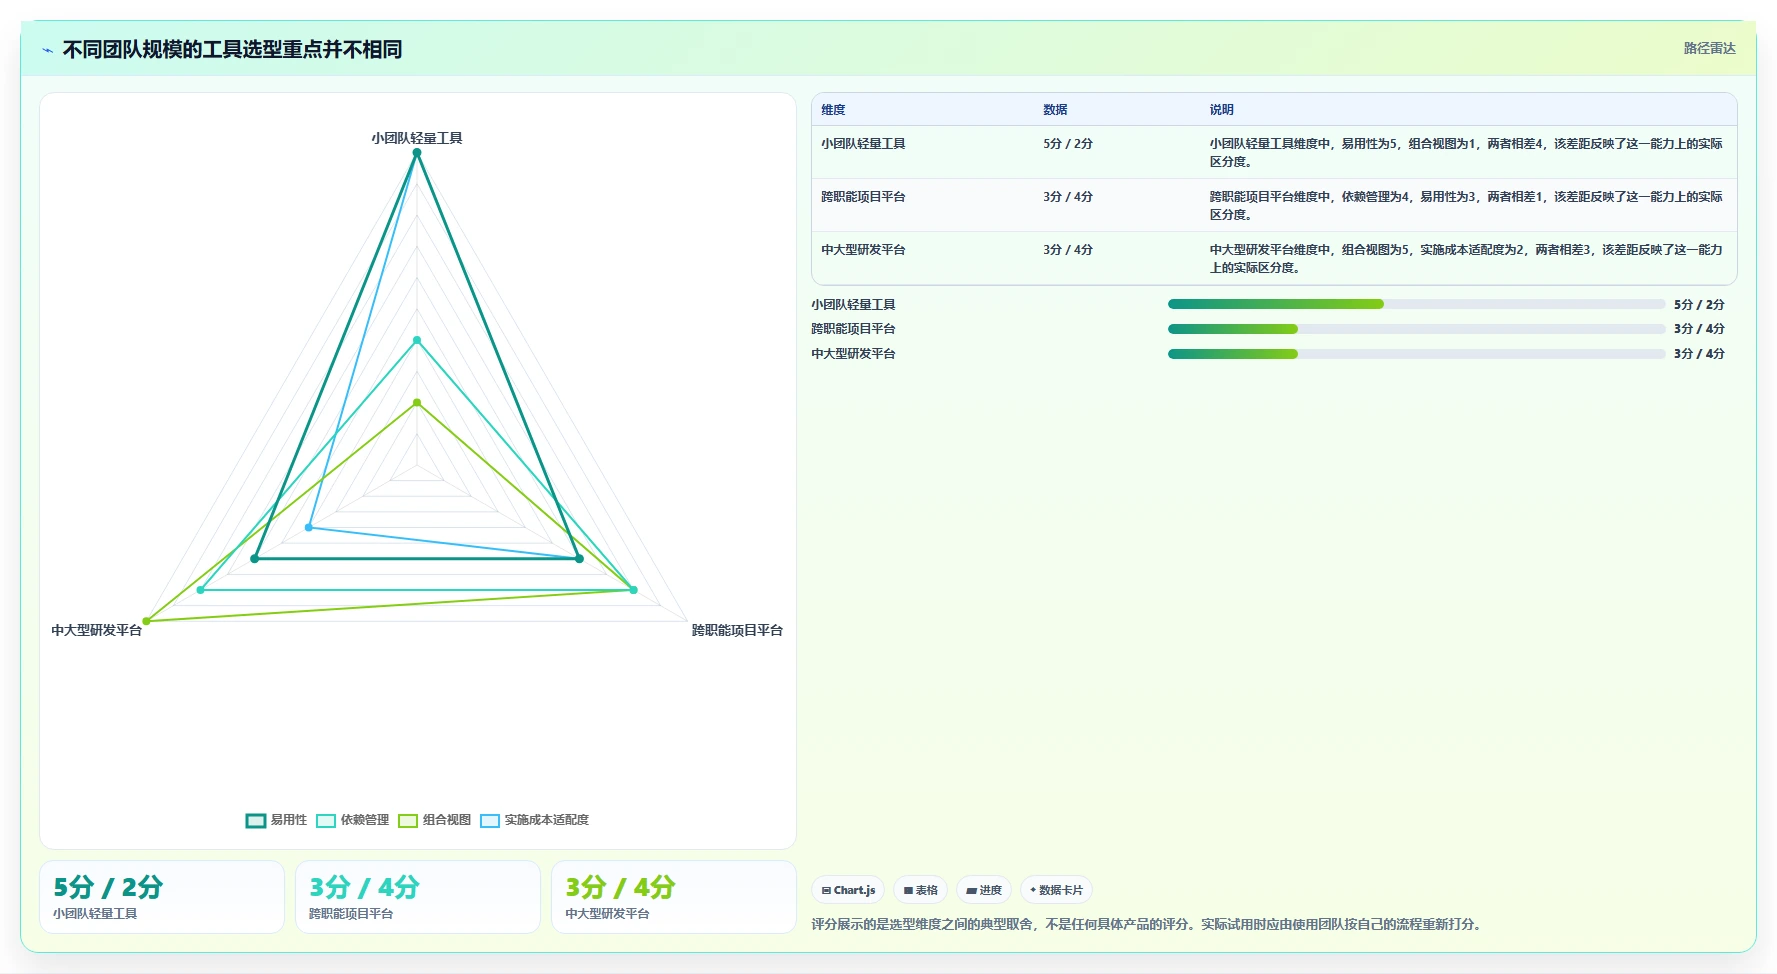Click the Chart.js tag
The image size is (1777, 974).
(x=848, y=890)
